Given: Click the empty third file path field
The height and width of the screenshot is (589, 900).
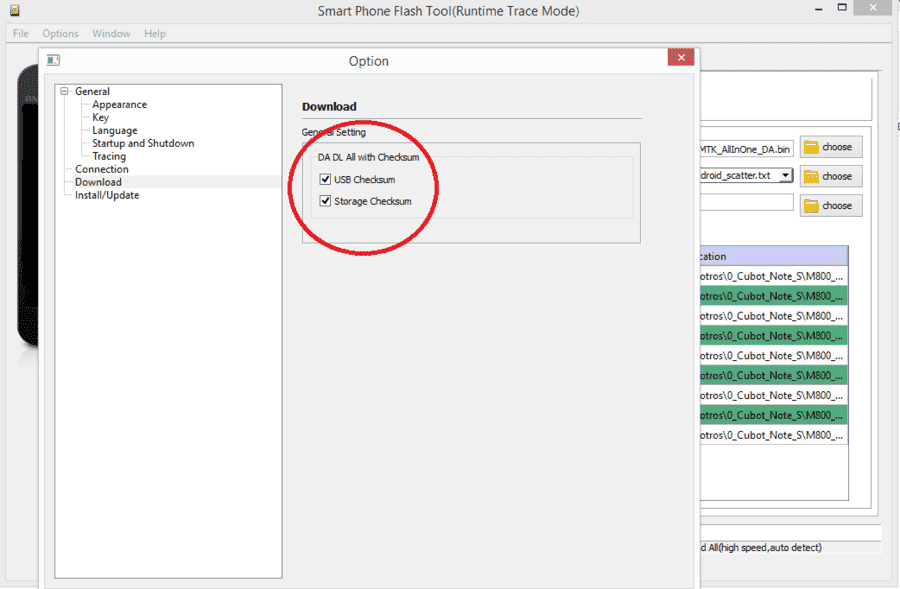Looking at the screenshot, I should (x=747, y=203).
